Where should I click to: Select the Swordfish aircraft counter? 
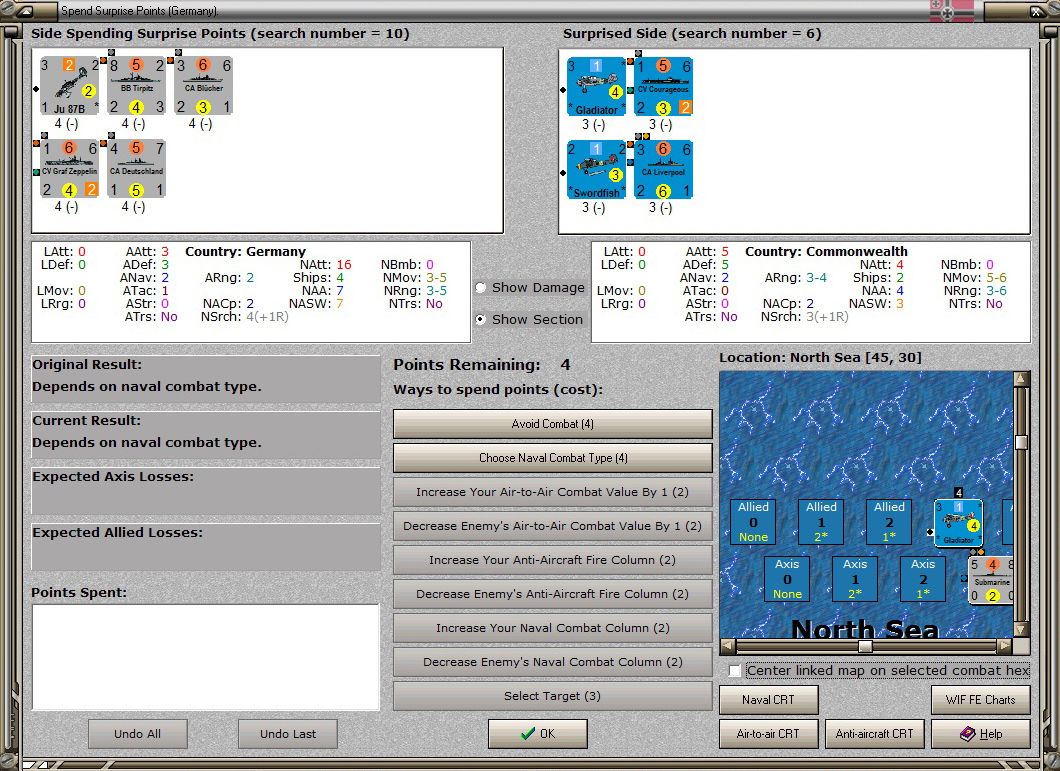(596, 170)
